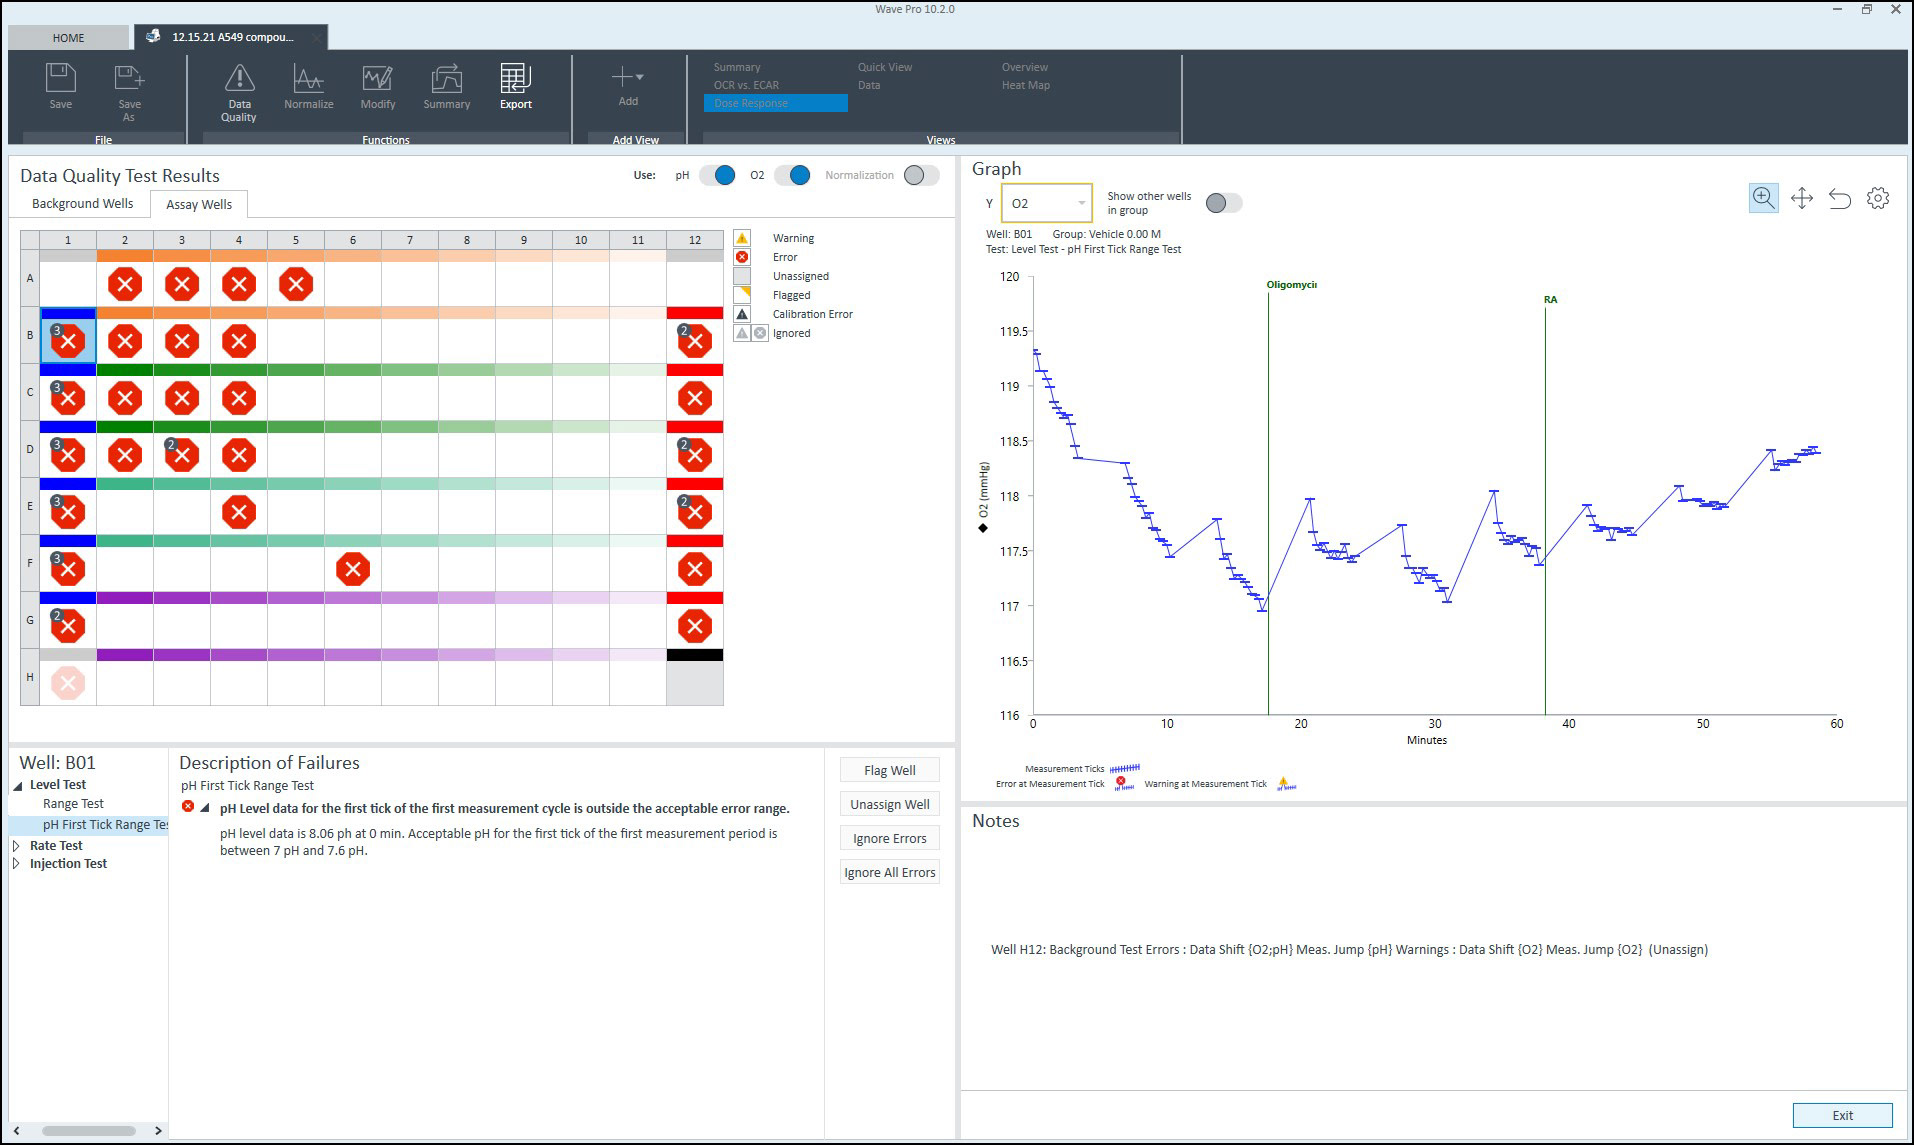
Task: Click the Add view plus icon
Action: click(x=622, y=76)
